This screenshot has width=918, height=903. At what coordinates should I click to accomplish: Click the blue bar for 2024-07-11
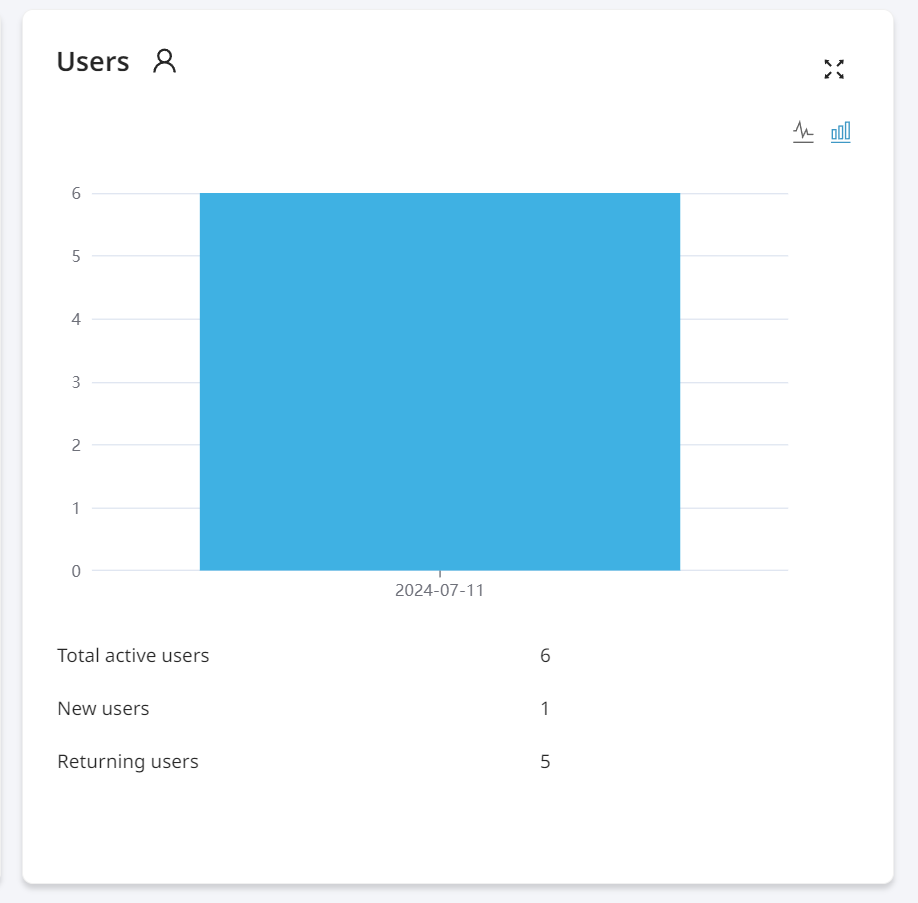tap(440, 381)
